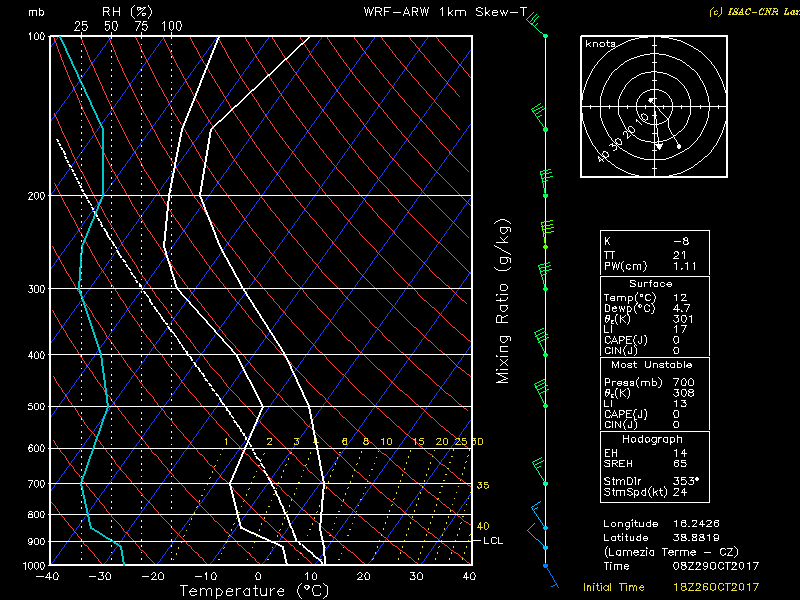The width and height of the screenshot is (800, 600).
Task: Click the '300' pressure axis label
Action: 36,289
